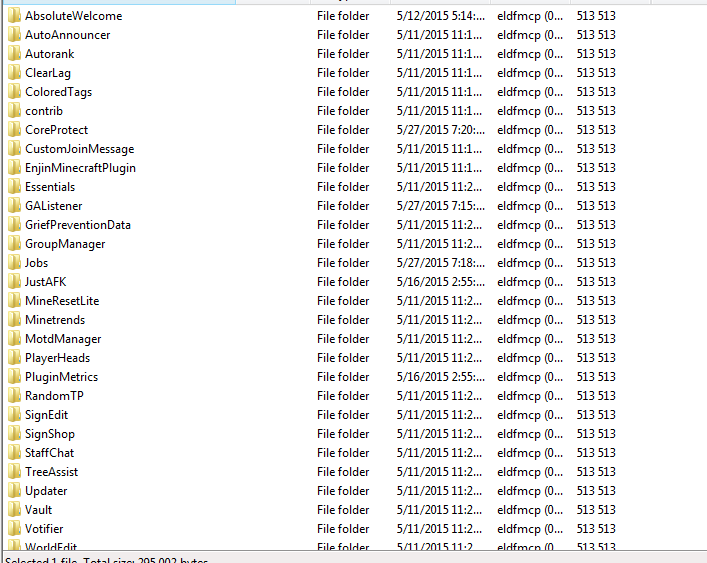Click the Autorank folder icon
707x563 pixels.
click(14, 54)
